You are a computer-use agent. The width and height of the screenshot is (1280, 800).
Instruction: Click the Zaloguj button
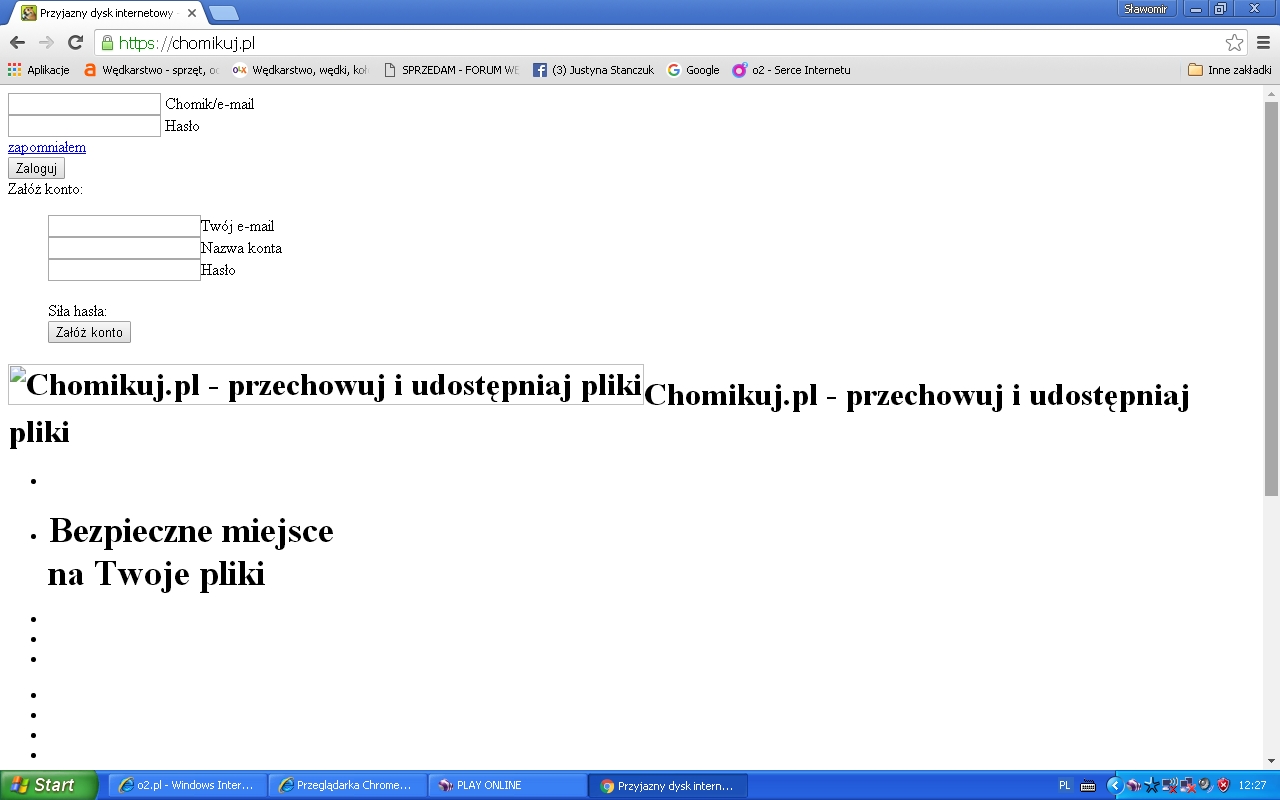pos(36,168)
